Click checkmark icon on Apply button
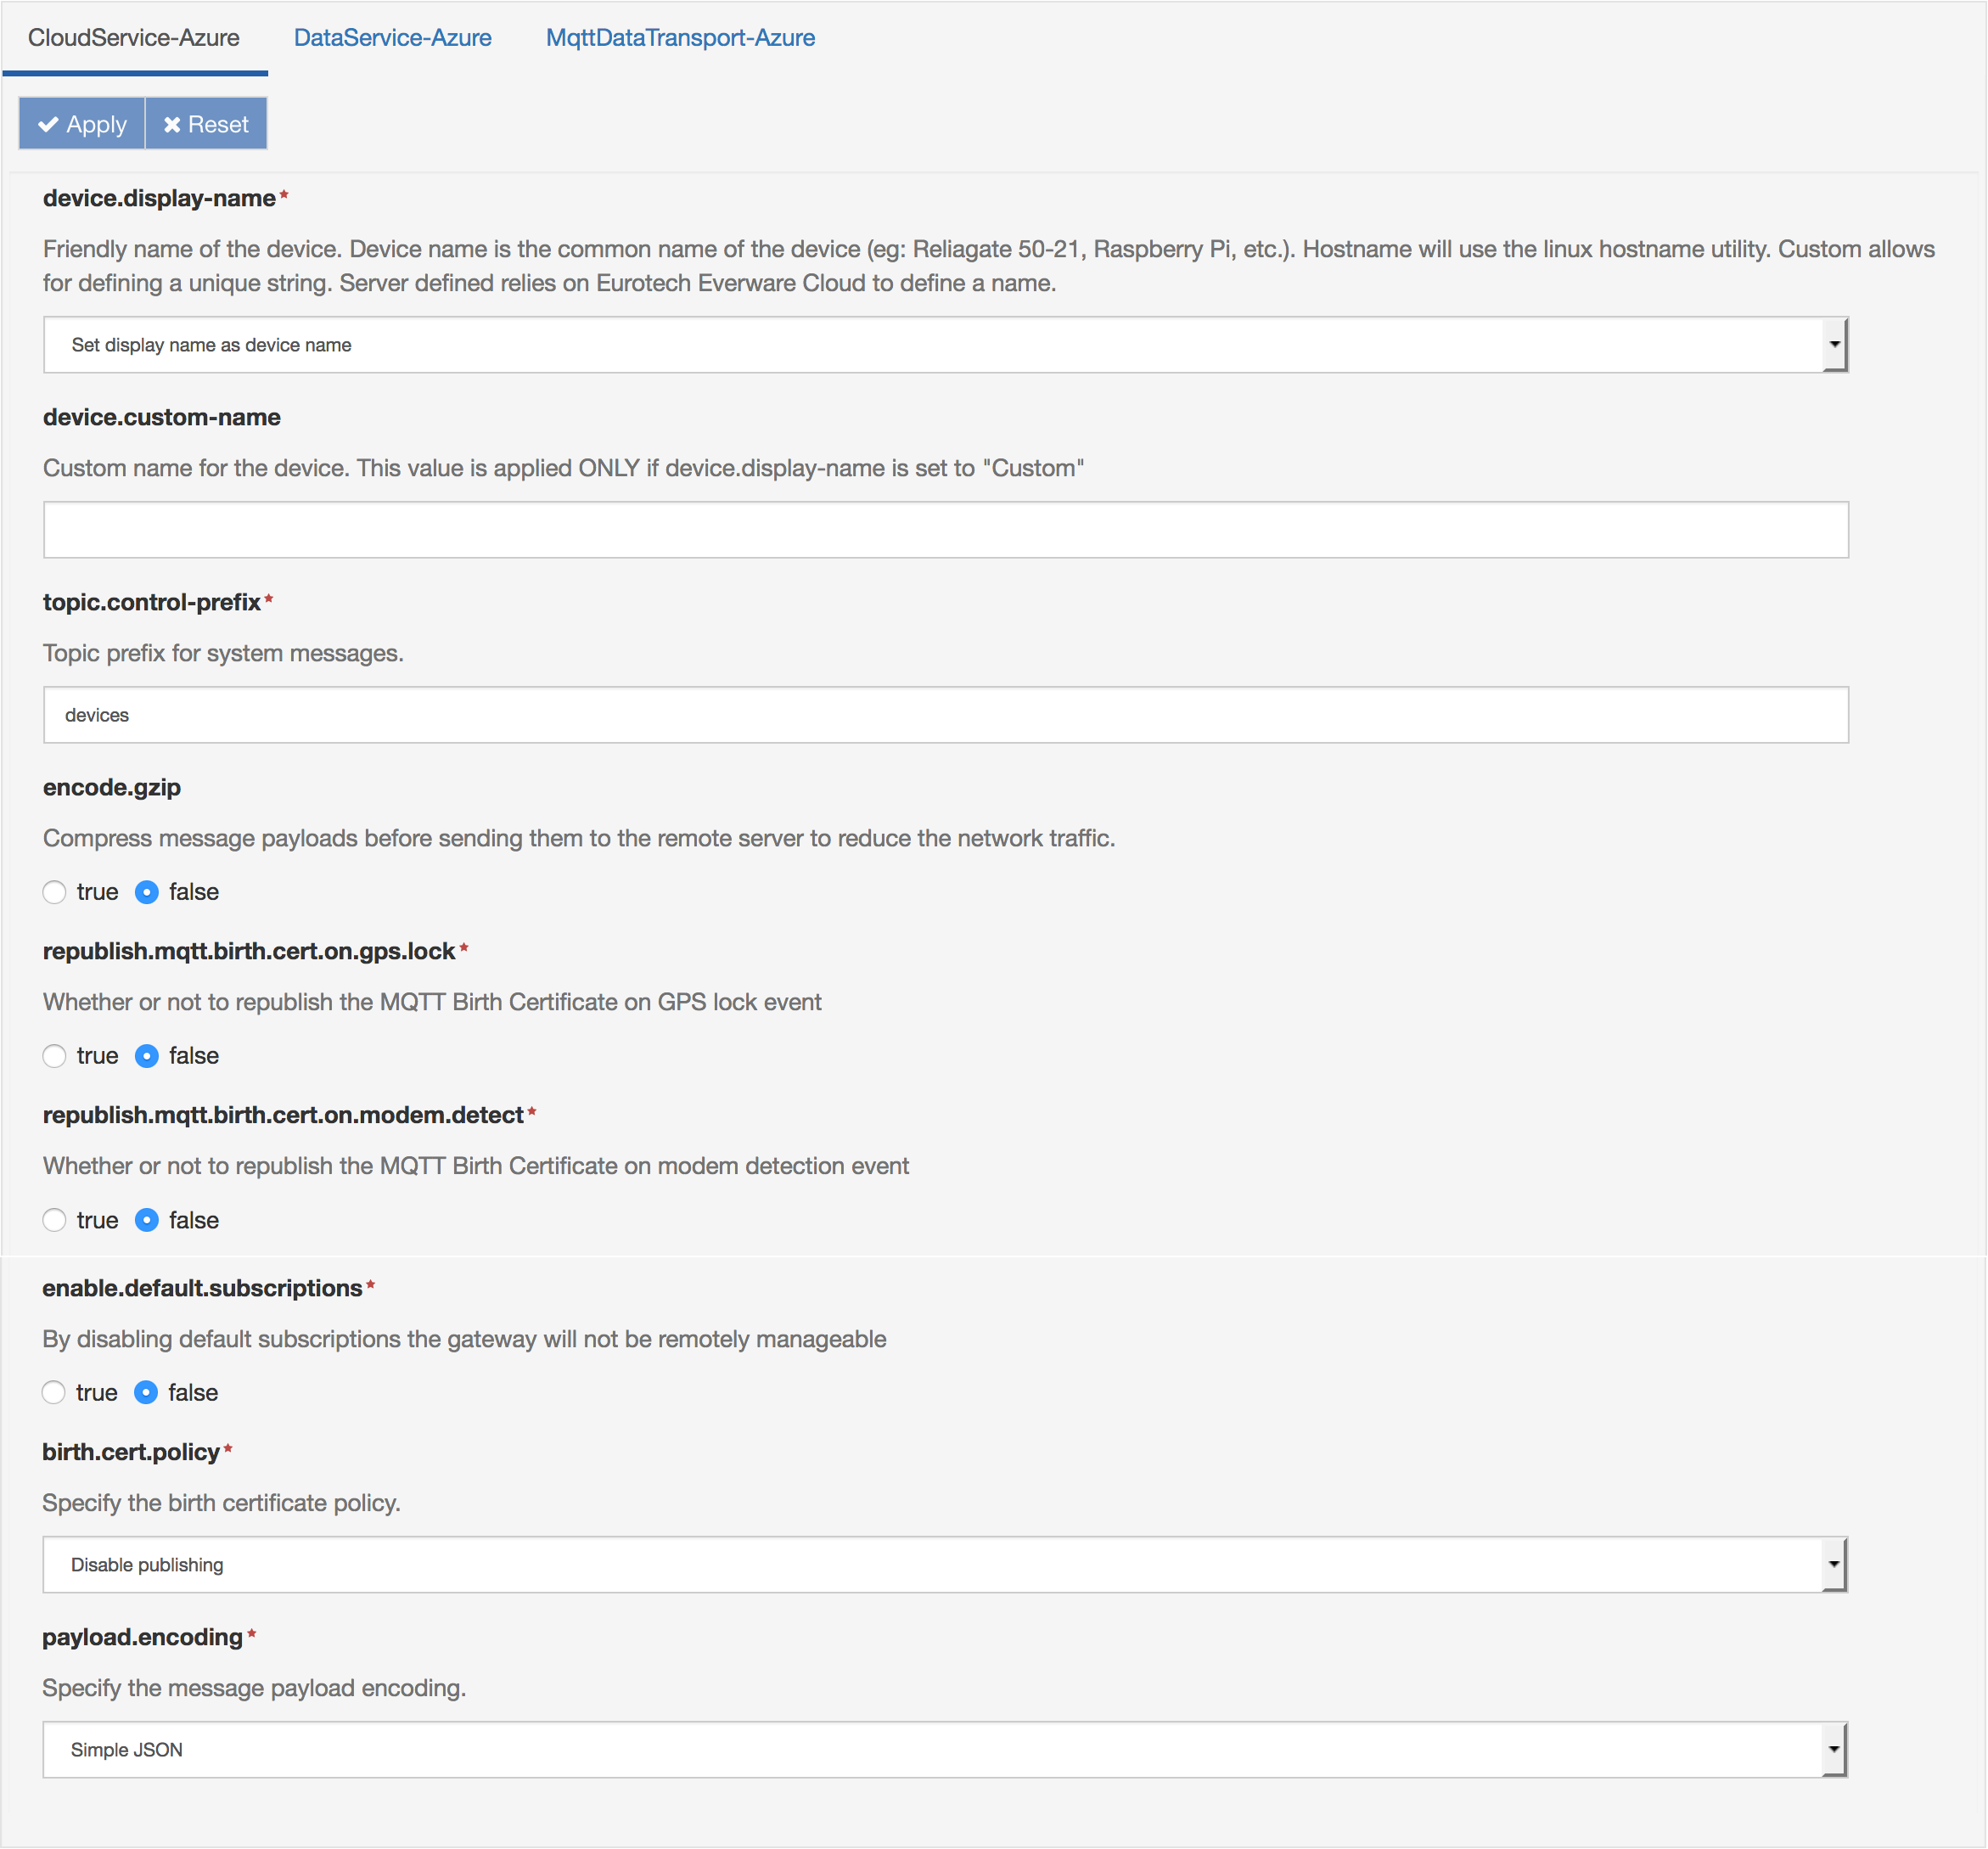1988x1849 pixels. pos(47,125)
